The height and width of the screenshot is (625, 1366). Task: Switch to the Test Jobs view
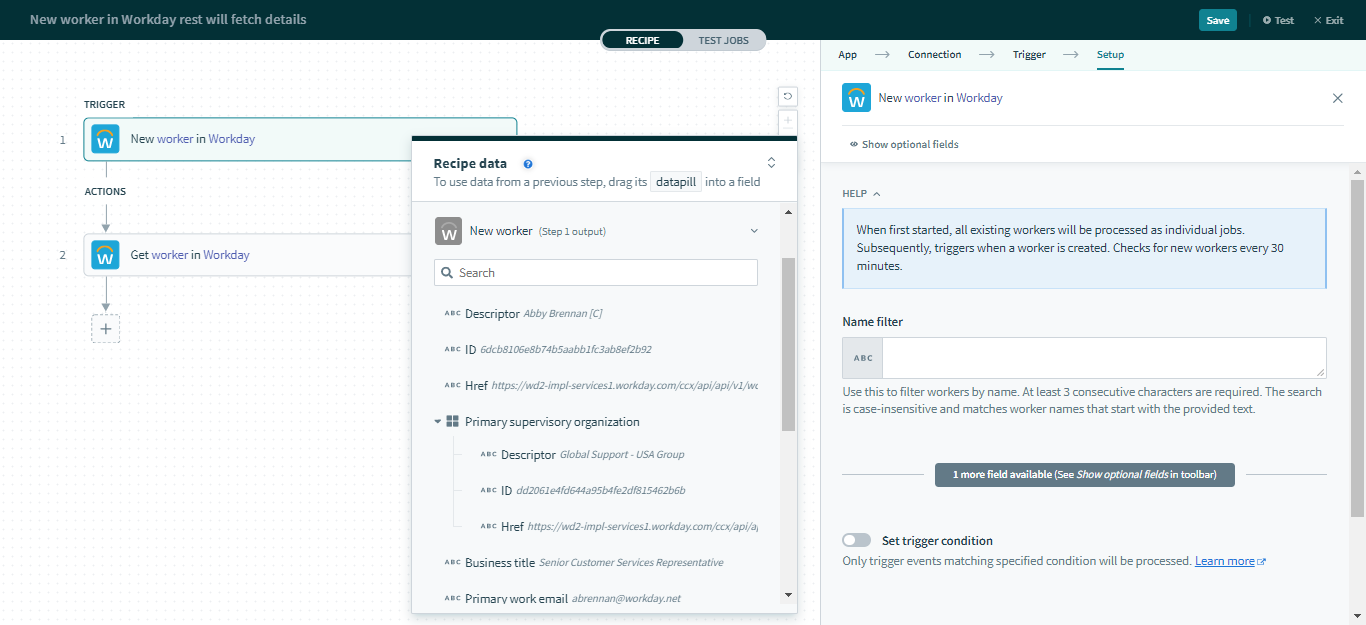pos(723,40)
